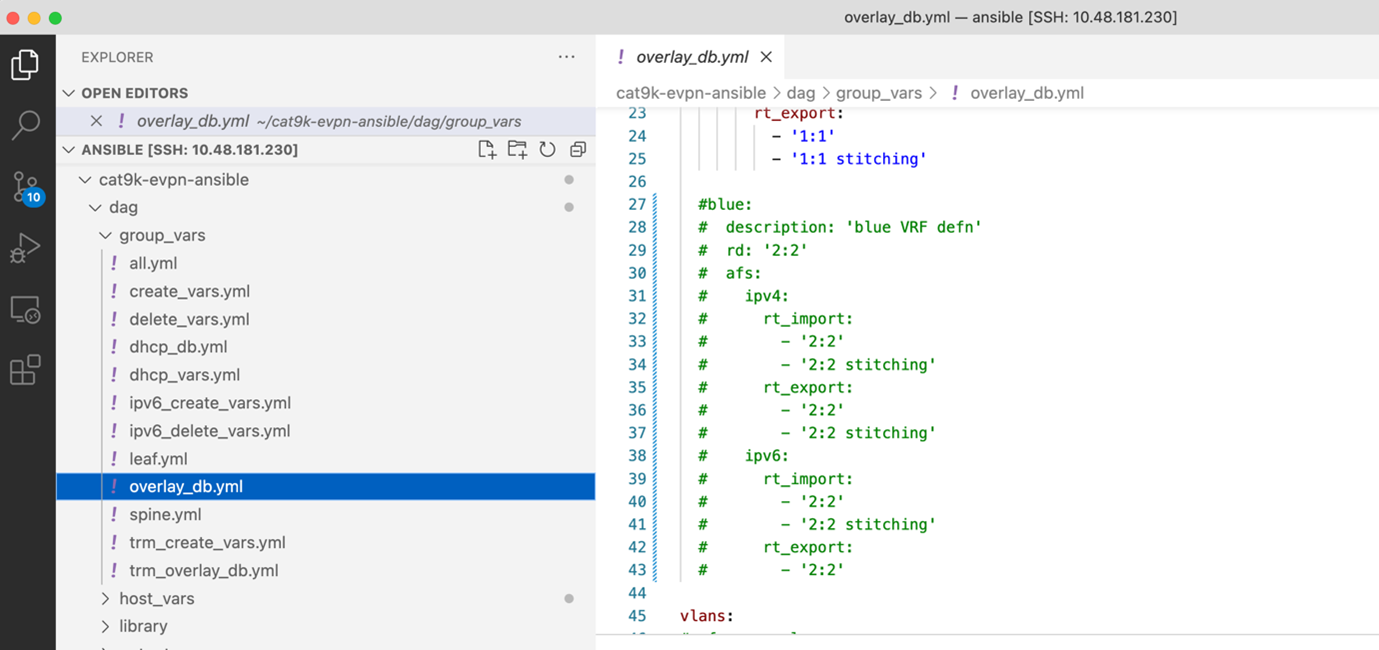Click the New File icon in explorer

point(487,150)
